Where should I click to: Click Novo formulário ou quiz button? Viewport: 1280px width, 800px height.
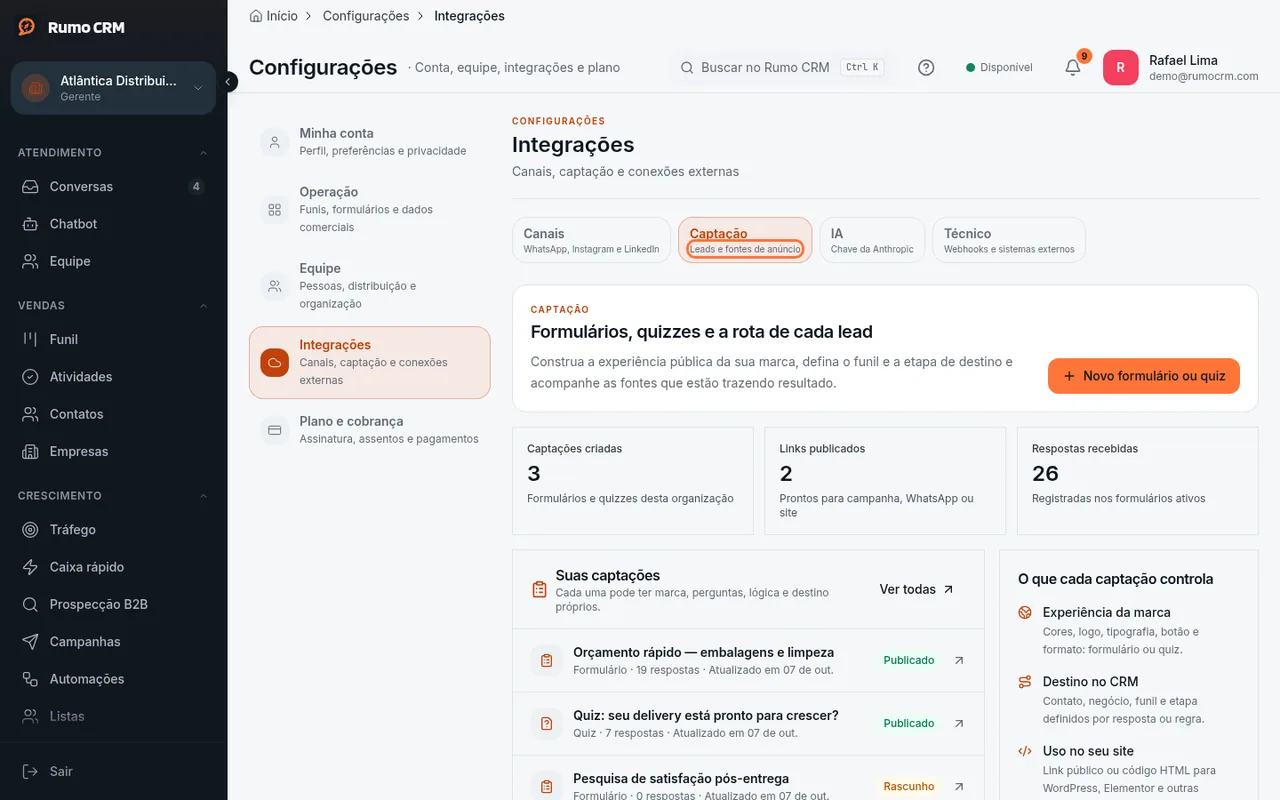pyautogui.click(x=1144, y=376)
